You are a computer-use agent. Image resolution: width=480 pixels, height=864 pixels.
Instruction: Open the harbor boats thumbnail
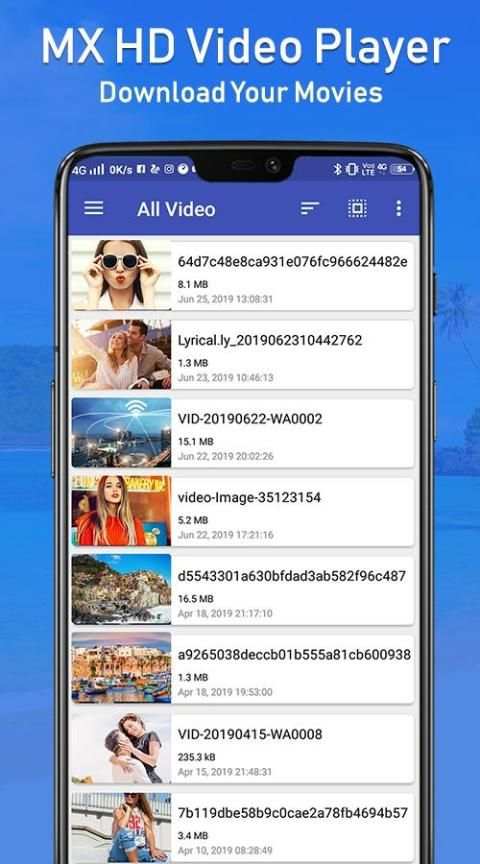122,668
